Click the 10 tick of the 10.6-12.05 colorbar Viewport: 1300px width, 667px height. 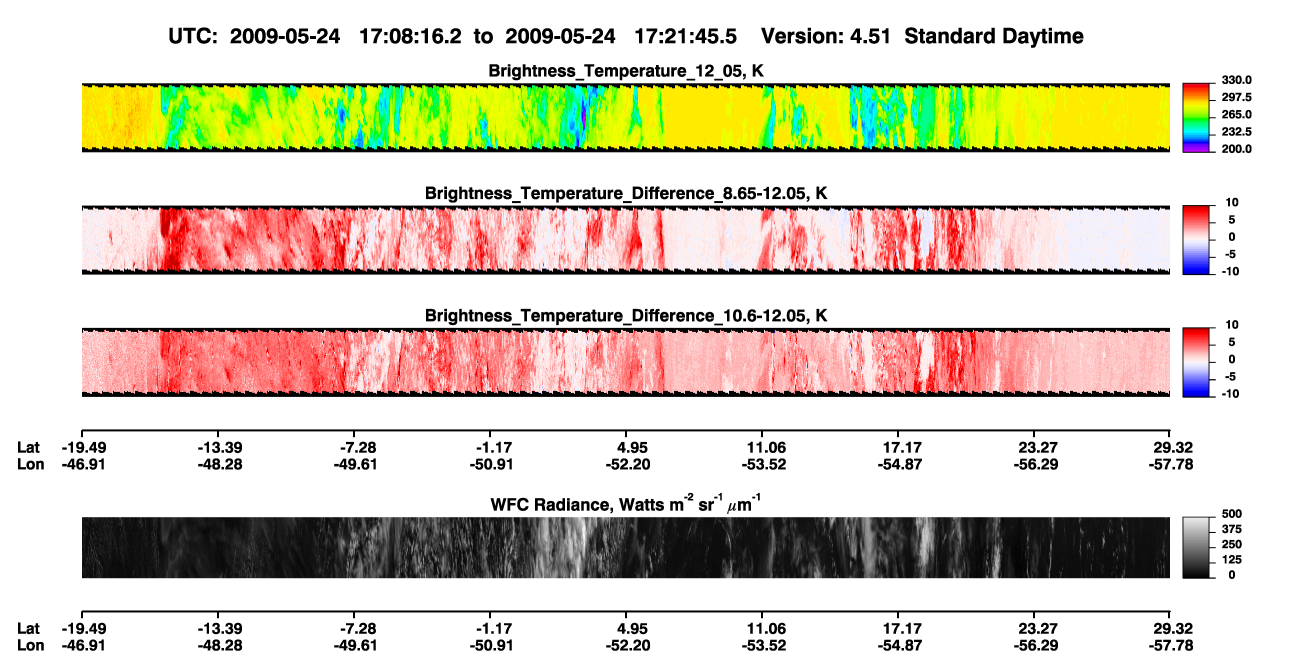tap(1230, 326)
